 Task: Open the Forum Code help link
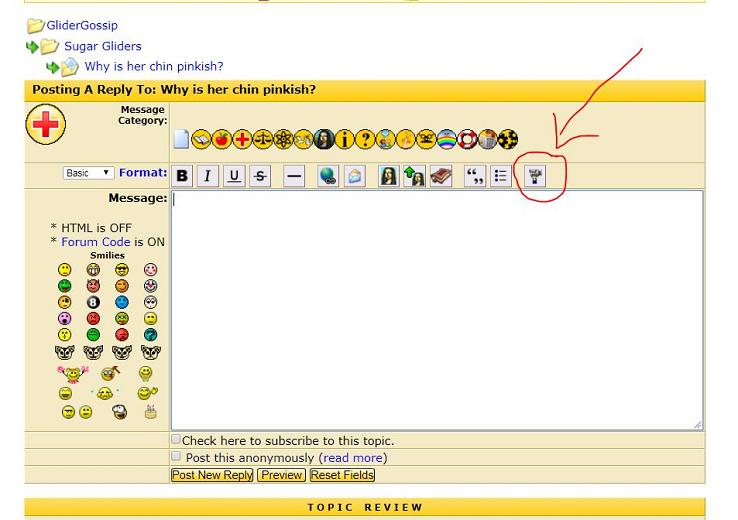96,242
